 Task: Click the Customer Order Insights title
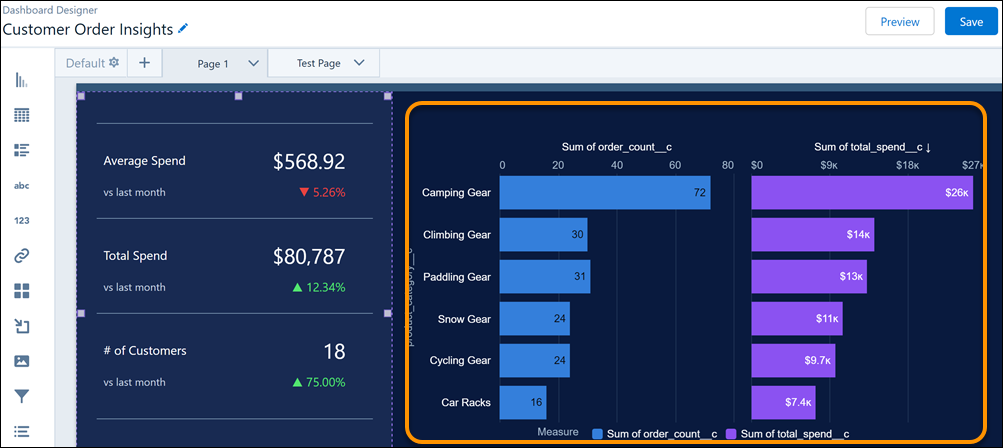(88, 29)
